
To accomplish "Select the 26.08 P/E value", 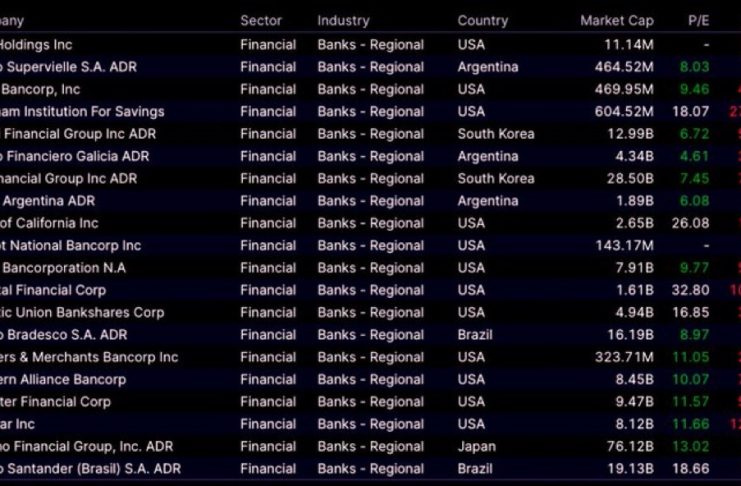I will [691, 223].
